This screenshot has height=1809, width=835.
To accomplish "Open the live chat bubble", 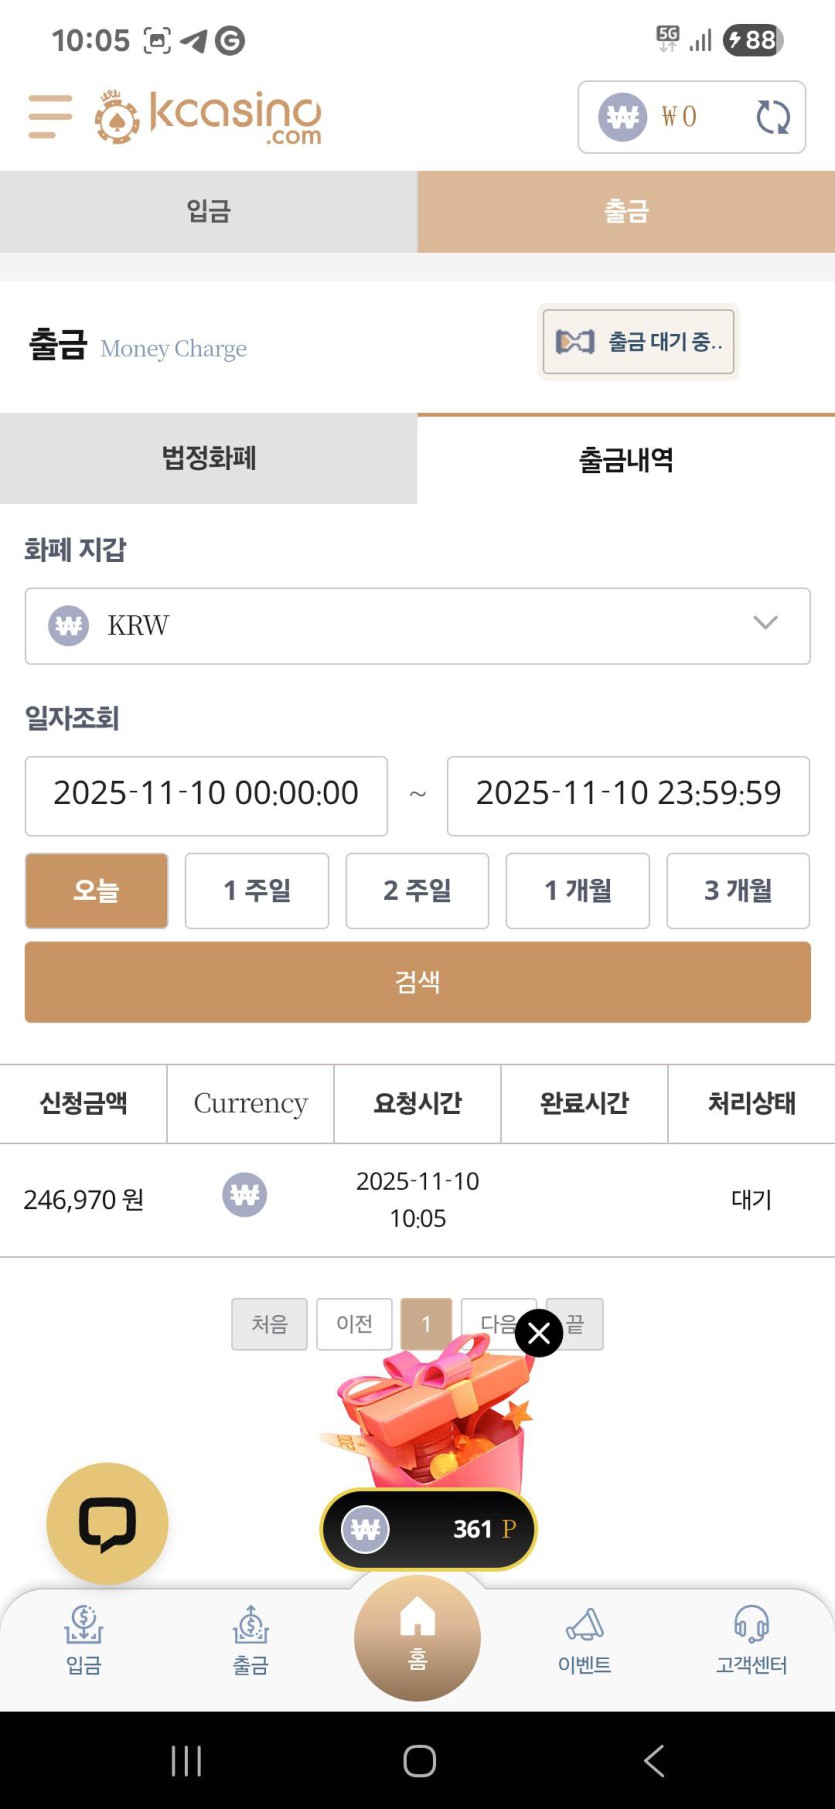I will 107,1523.
